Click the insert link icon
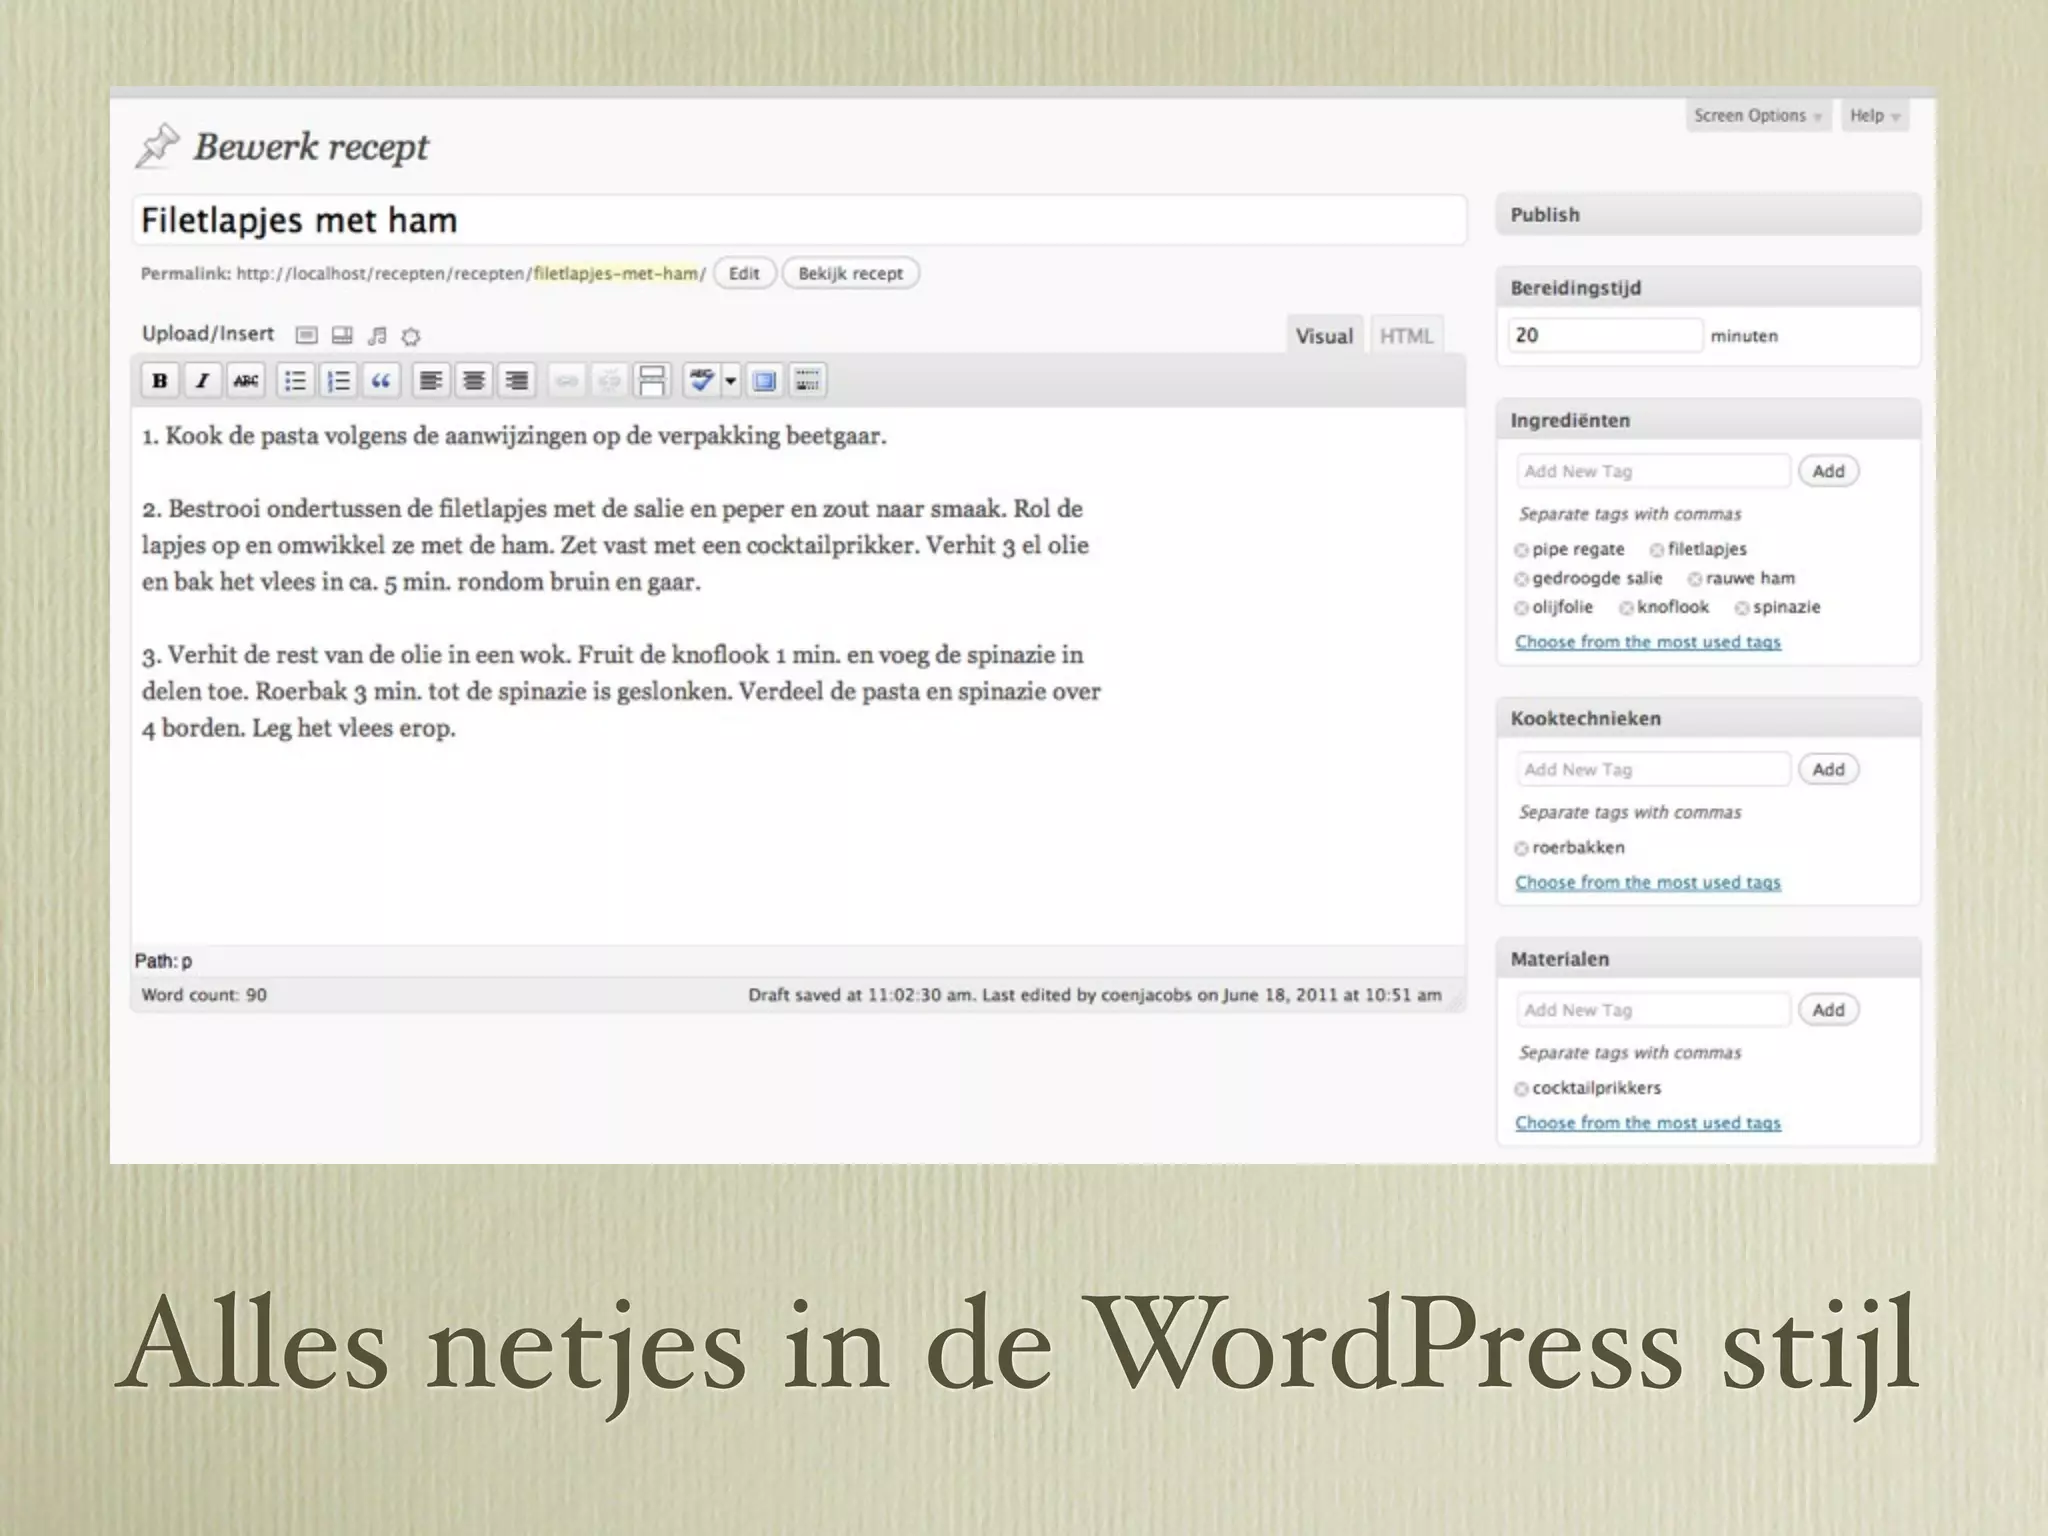Image resolution: width=2048 pixels, height=1536 pixels. pos(567,381)
